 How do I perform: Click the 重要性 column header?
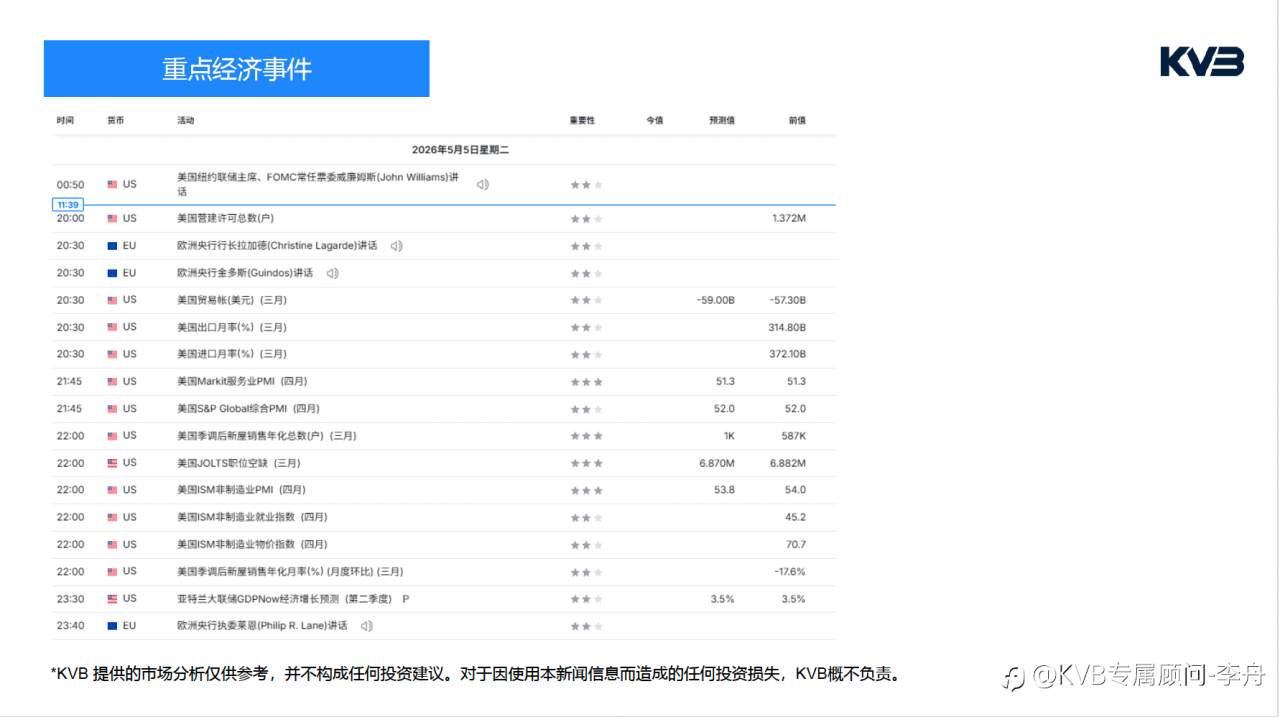click(x=583, y=120)
